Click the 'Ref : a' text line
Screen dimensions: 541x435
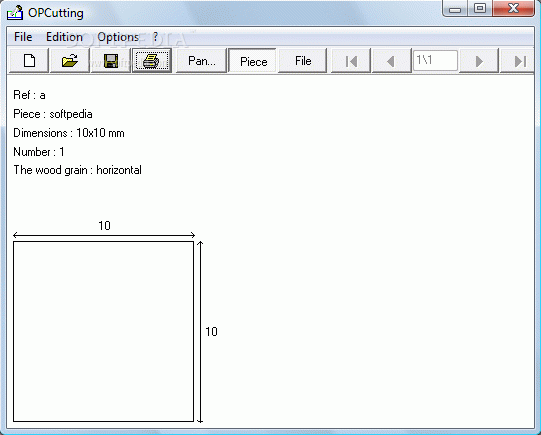29,95
